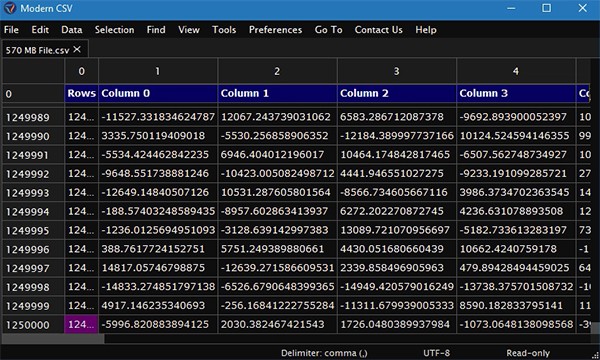The width and height of the screenshot is (600, 360).
Task: Open the Go To menu
Action: pos(328,30)
